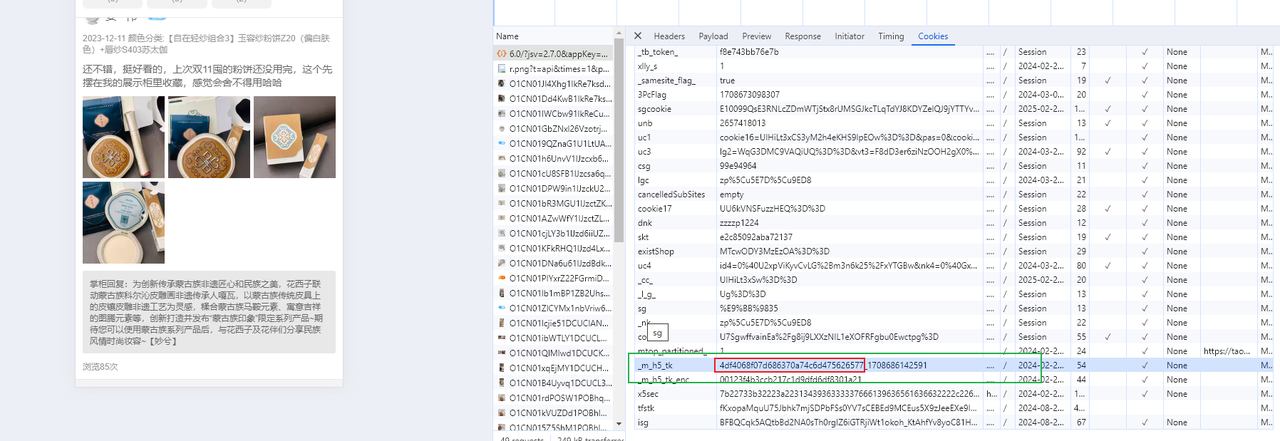The width and height of the screenshot is (1280, 441).
Task: Click the O1CN019QZnaG1U1LtUA request
Action: [558, 144]
